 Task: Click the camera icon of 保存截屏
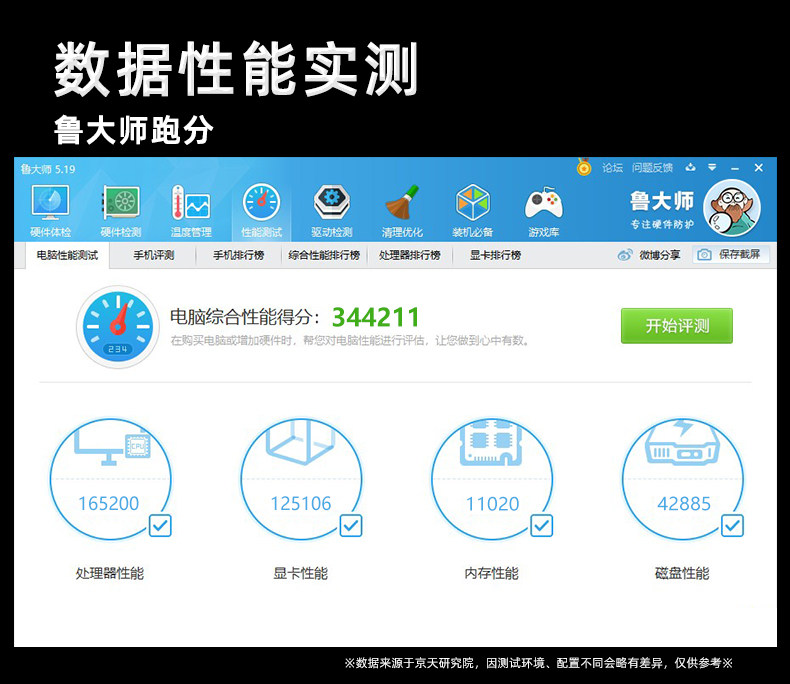[x=704, y=255]
